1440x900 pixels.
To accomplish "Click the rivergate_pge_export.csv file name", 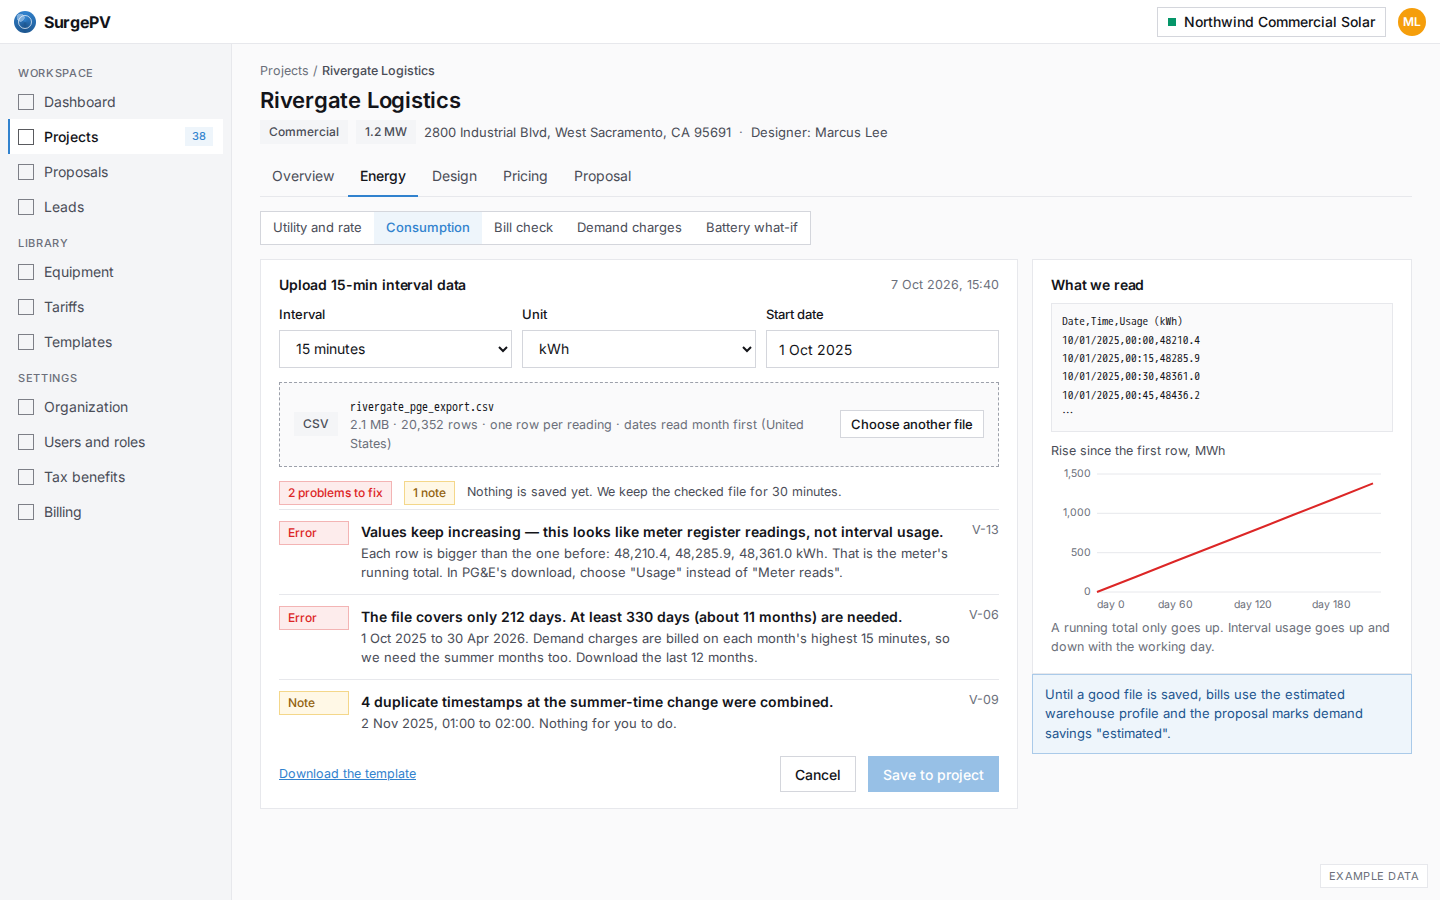I will coord(422,407).
